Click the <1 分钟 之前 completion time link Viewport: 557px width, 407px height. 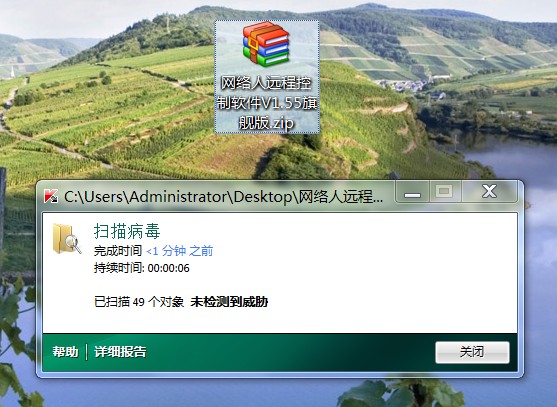coord(179,251)
